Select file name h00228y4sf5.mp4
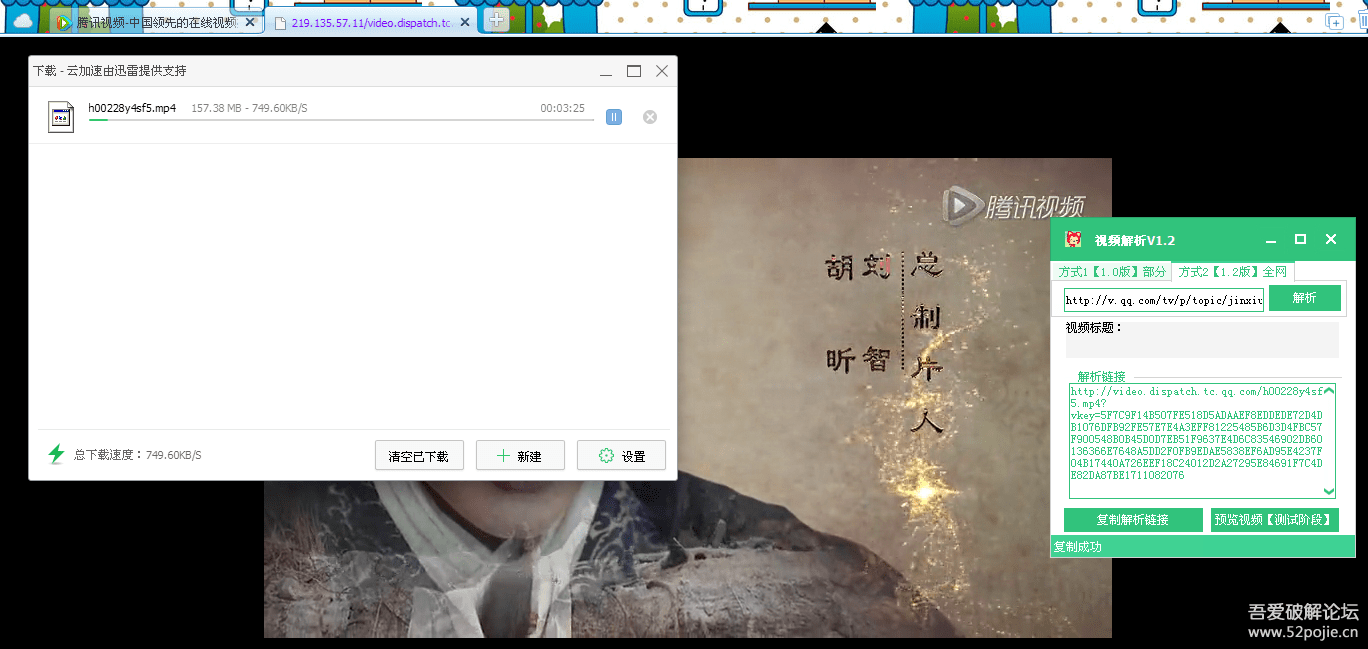The width and height of the screenshot is (1368, 649). coord(132,108)
